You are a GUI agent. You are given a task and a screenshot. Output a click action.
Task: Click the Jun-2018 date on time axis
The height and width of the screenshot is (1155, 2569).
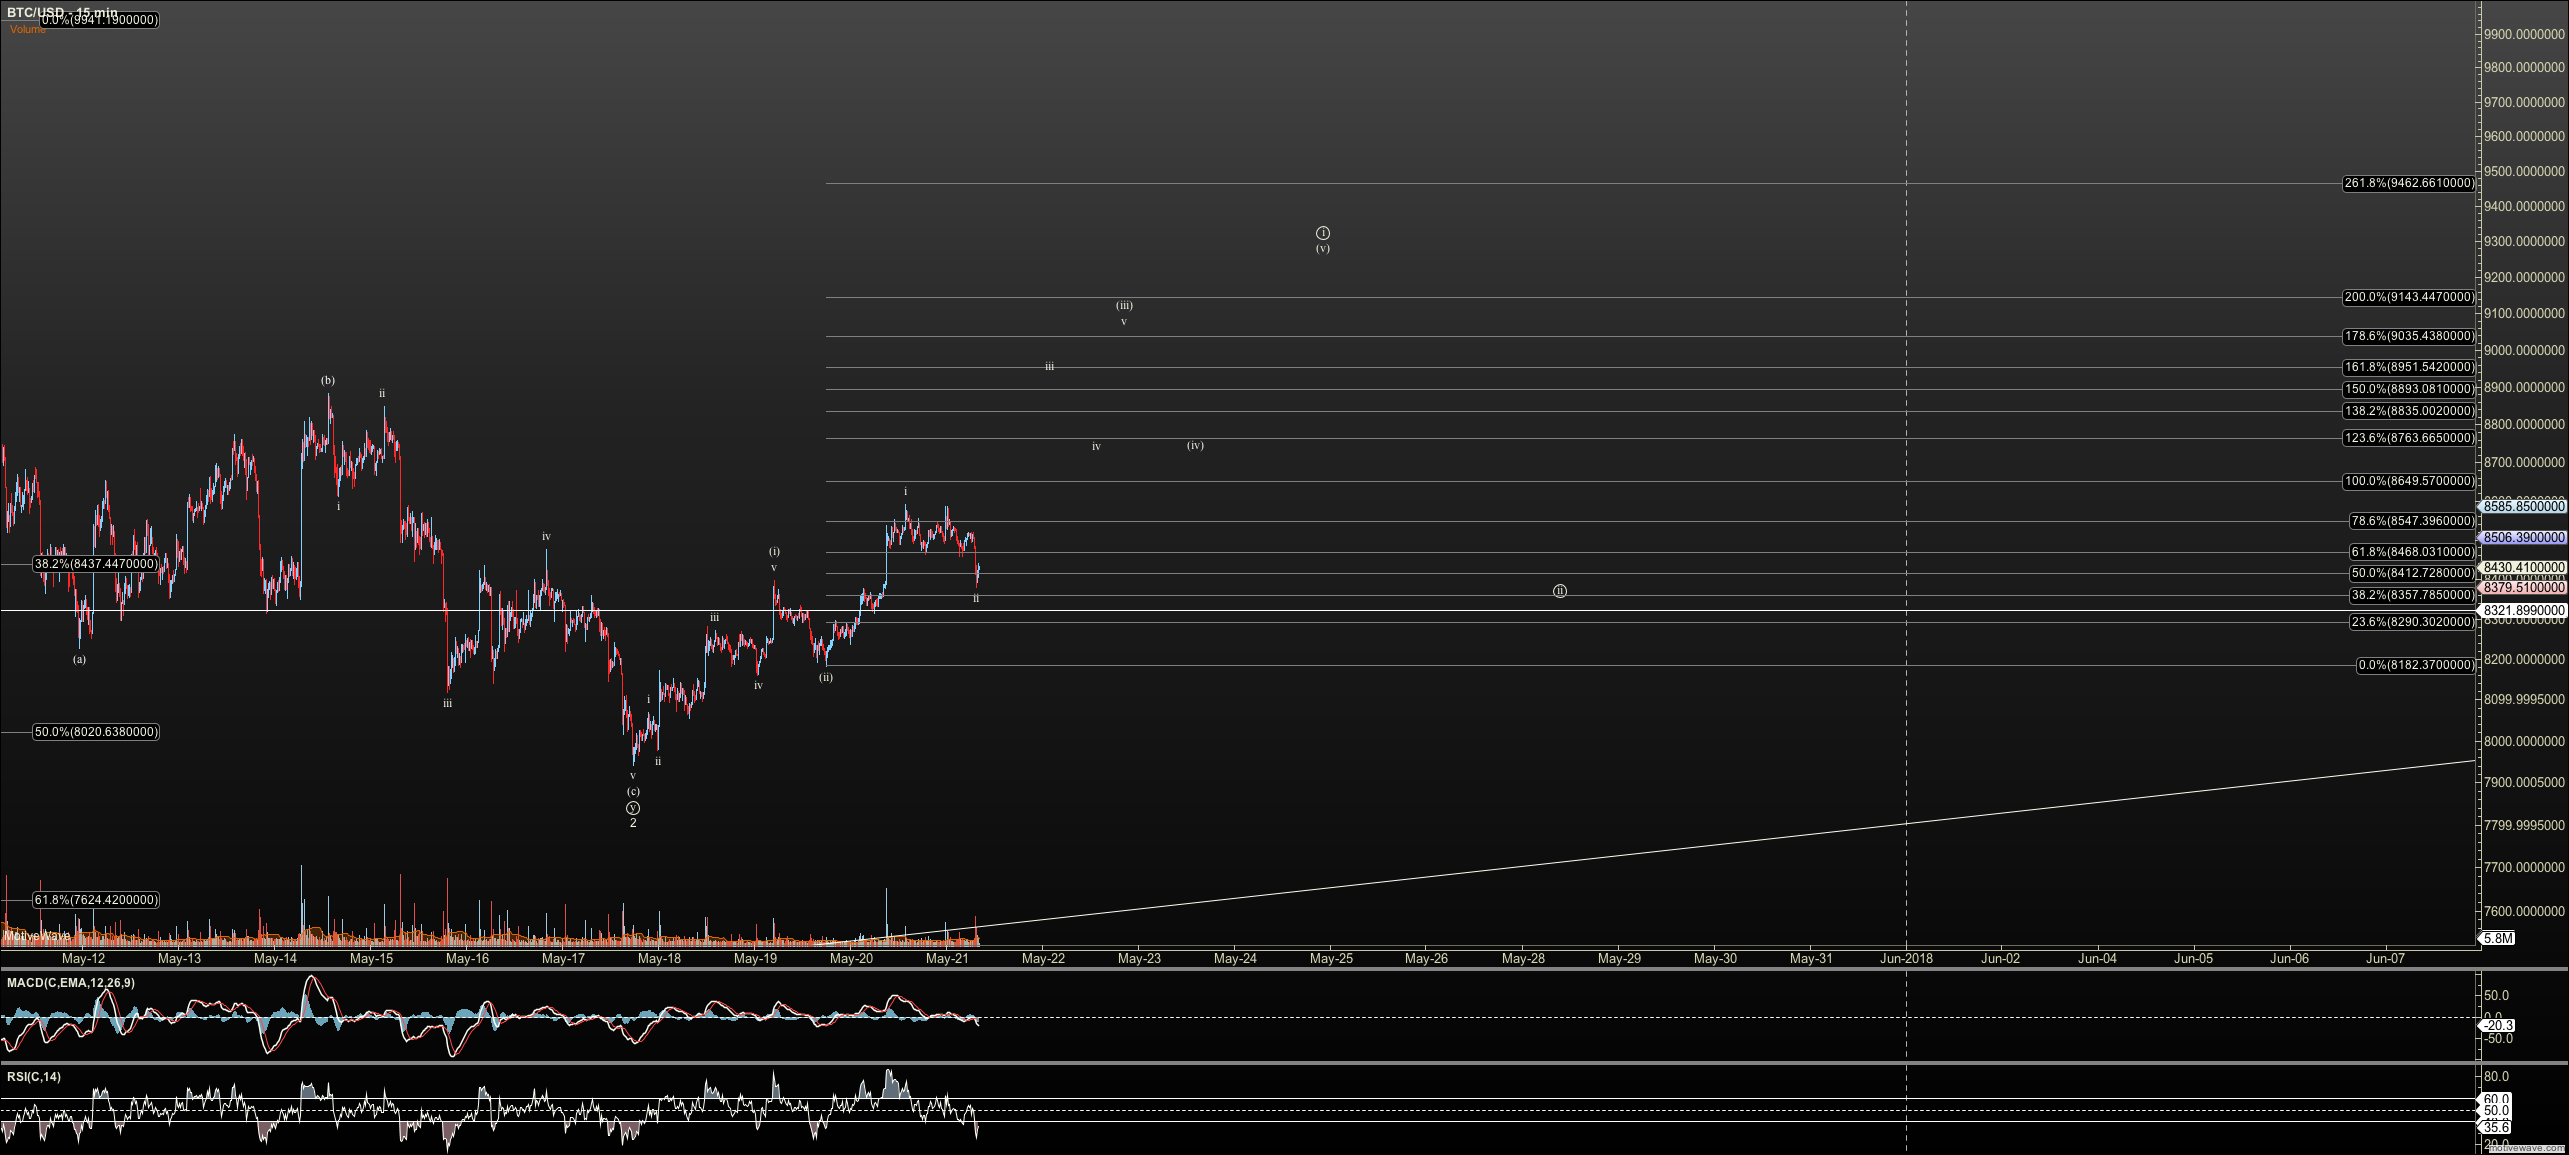click(1906, 958)
